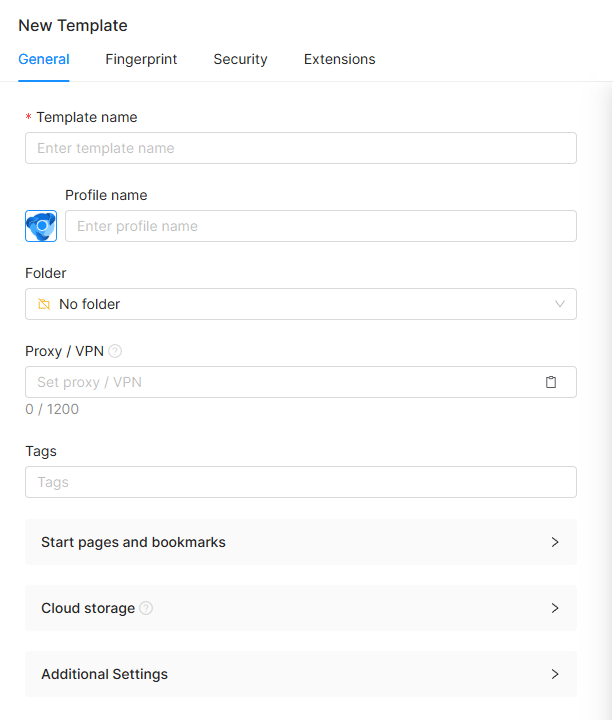Click the 0 / 1200 character counter
The width and height of the screenshot is (613, 720).
point(52,409)
